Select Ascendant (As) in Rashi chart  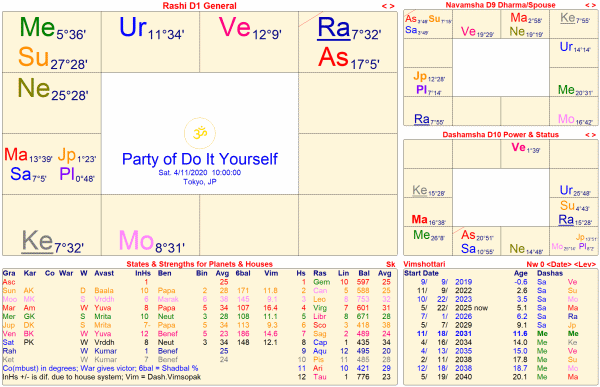(333, 57)
